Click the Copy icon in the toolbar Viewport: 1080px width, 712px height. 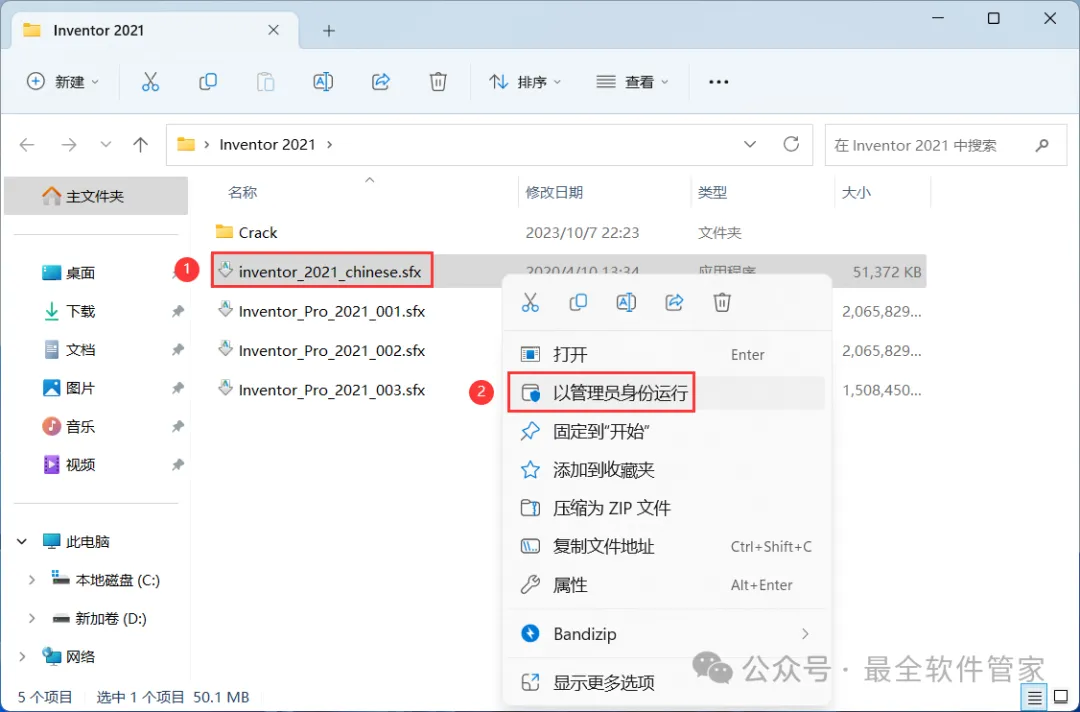(x=207, y=82)
